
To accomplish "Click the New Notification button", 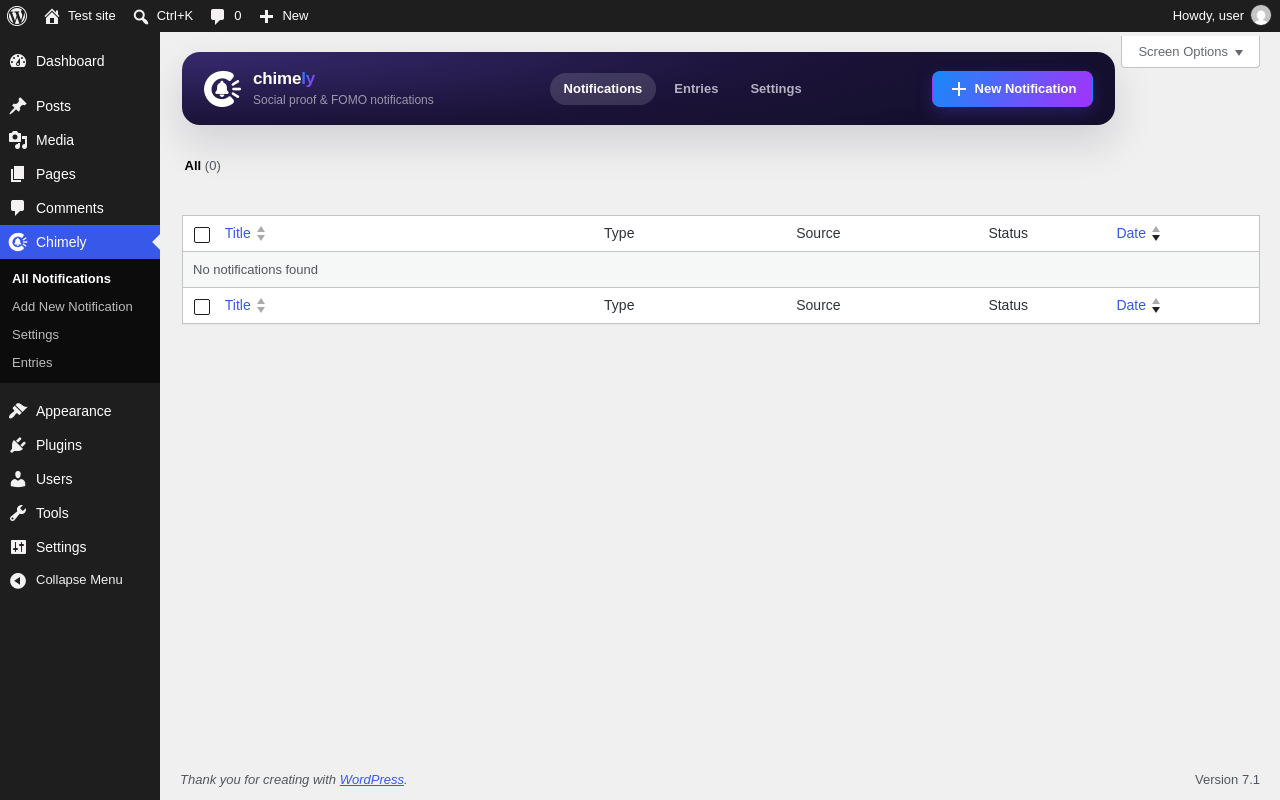I will coord(1012,89).
